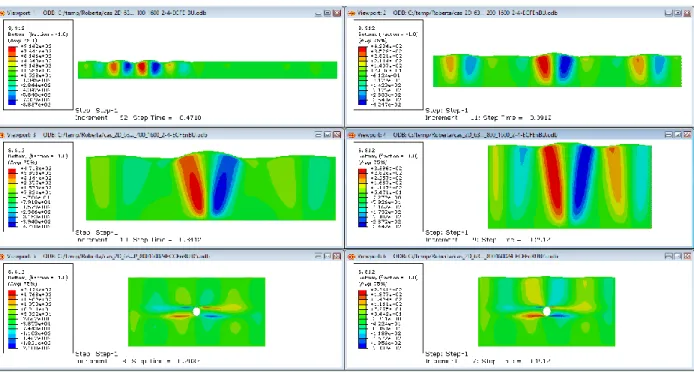This screenshot has width=694, height=372.
Task: Minimize Viewport 5
Action: point(318,256)
